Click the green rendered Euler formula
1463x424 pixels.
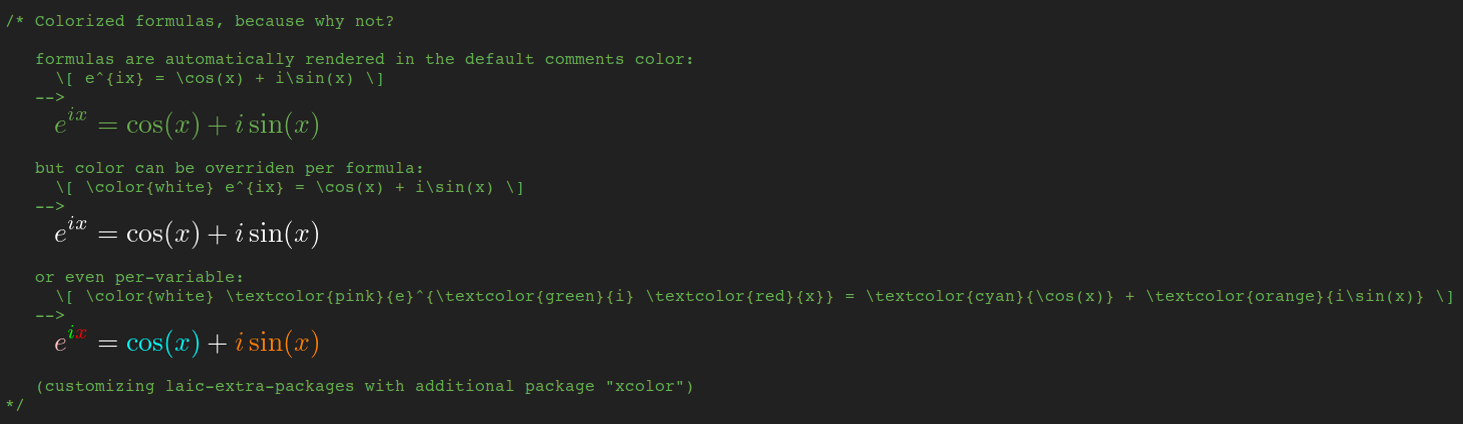187,124
